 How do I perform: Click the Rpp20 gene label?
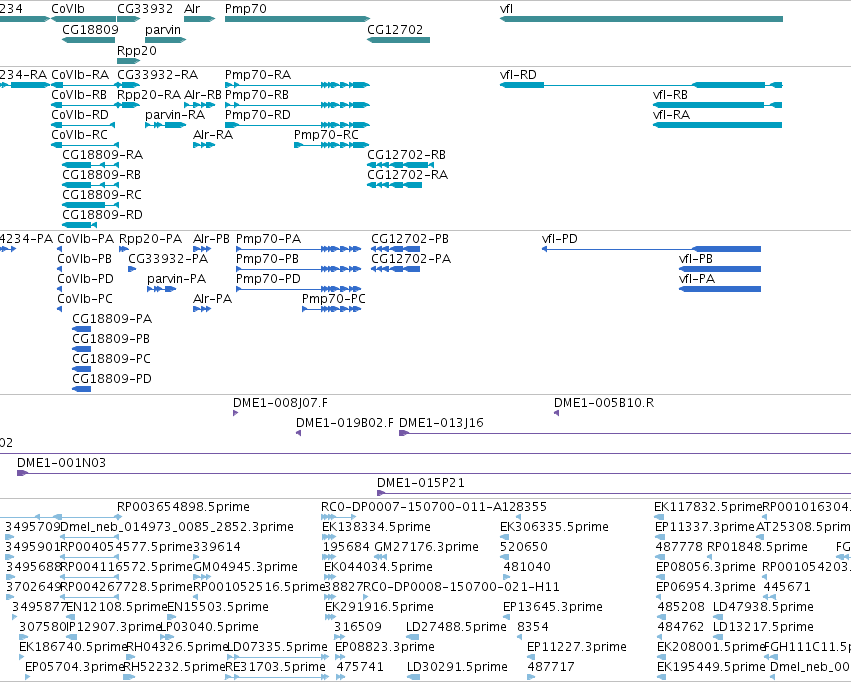pyautogui.click(x=137, y=50)
